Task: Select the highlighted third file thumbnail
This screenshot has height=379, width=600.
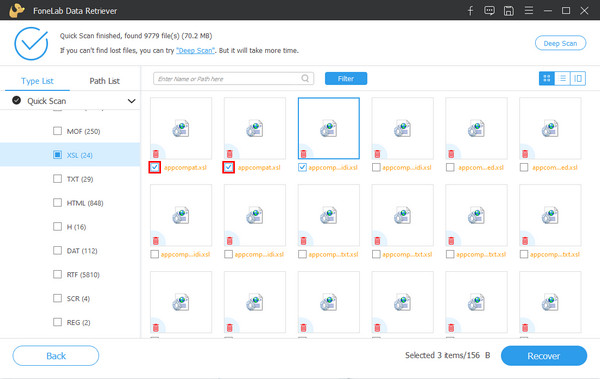Action: 329,128
